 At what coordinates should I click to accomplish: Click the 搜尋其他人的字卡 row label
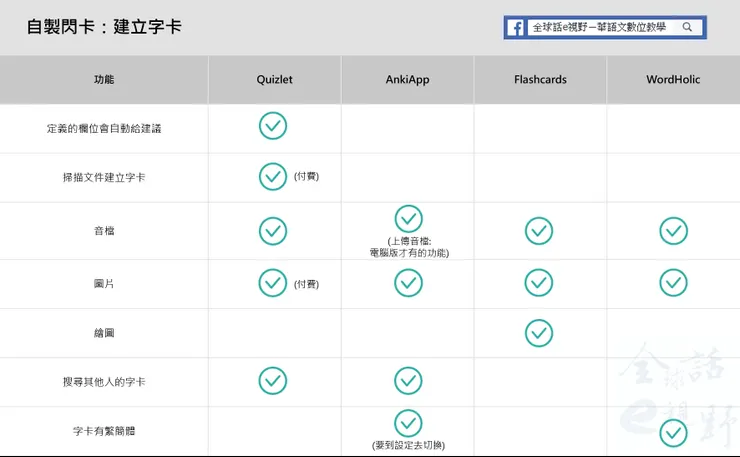pos(104,382)
